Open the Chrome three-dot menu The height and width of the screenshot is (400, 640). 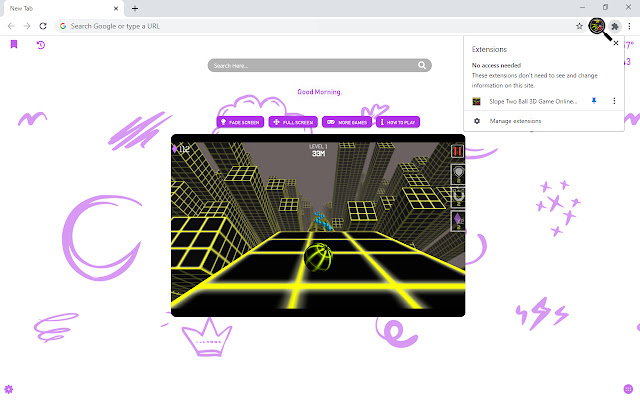(x=630, y=25)
